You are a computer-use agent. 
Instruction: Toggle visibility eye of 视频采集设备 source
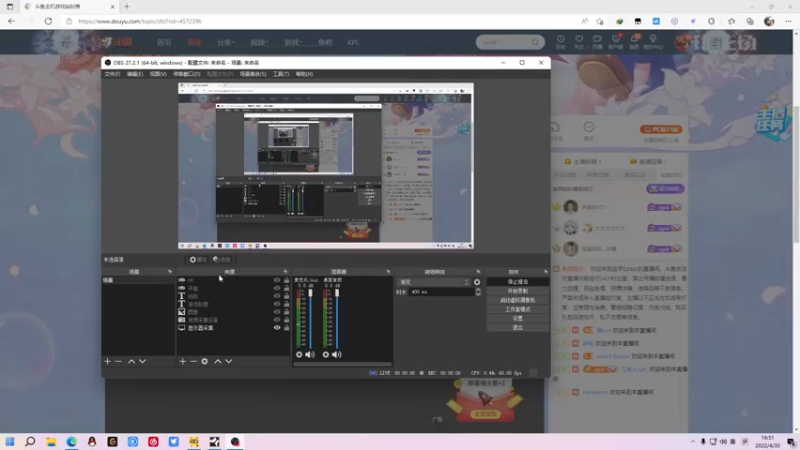[277, 319]
